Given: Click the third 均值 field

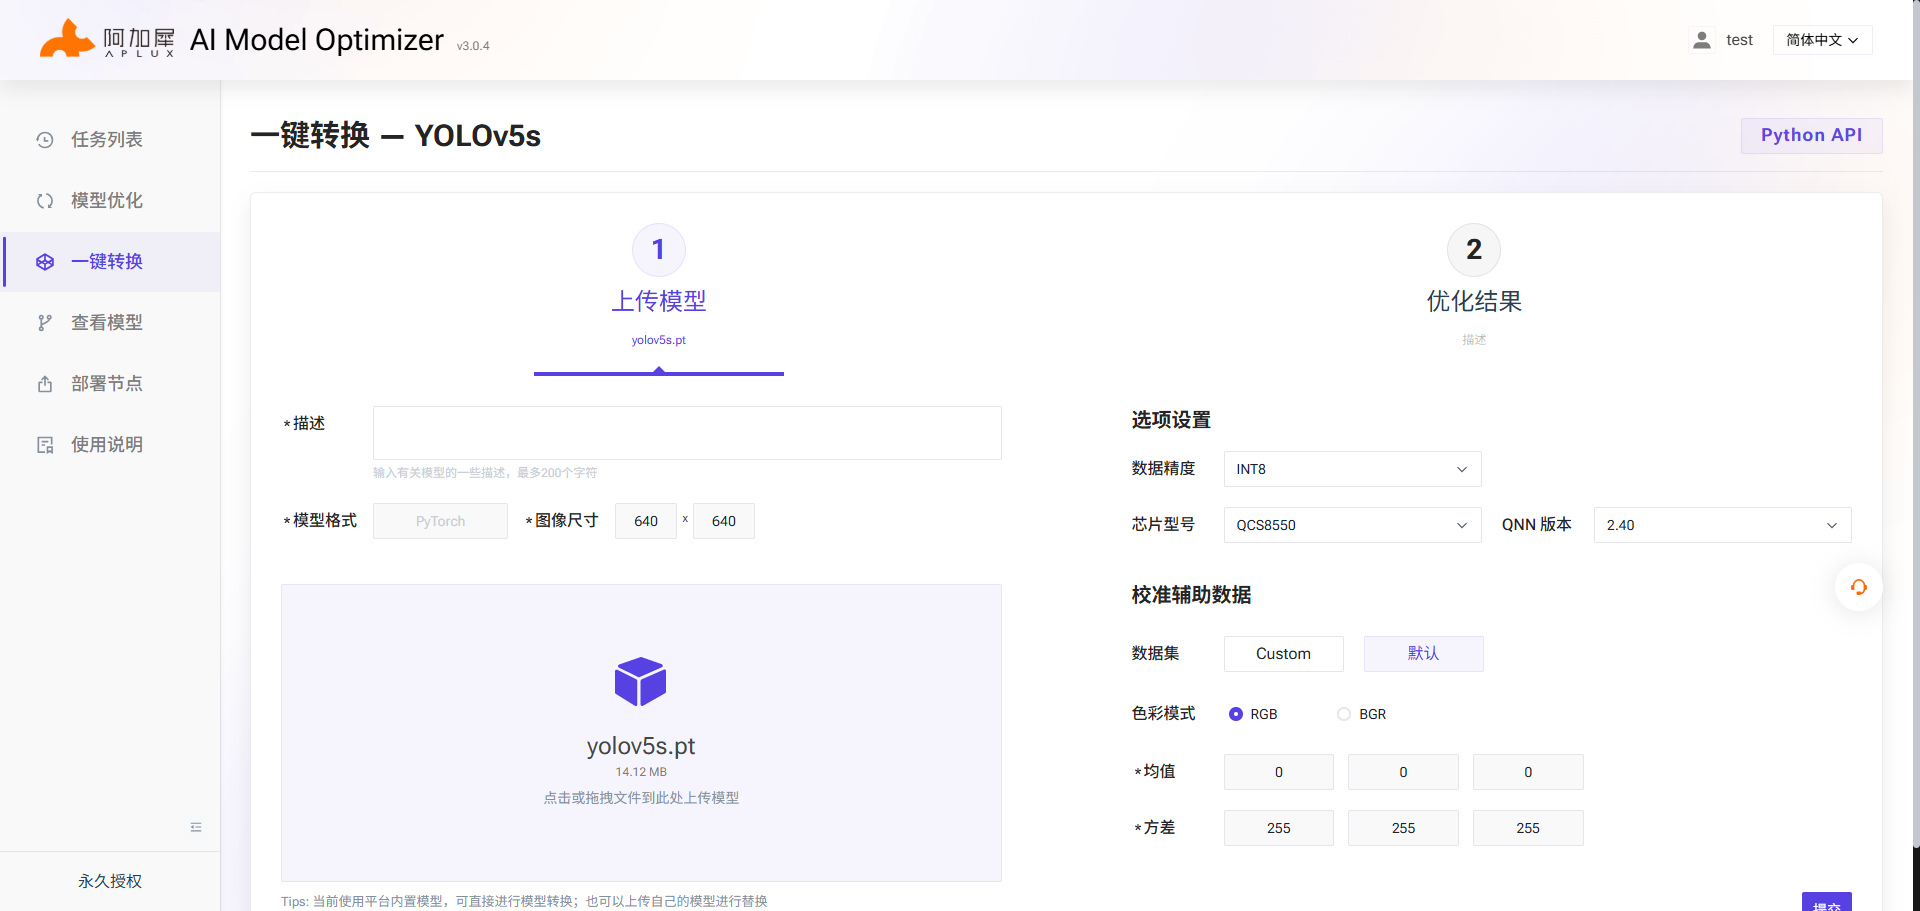Looking at the screenshot, I should click(1528, 772).
